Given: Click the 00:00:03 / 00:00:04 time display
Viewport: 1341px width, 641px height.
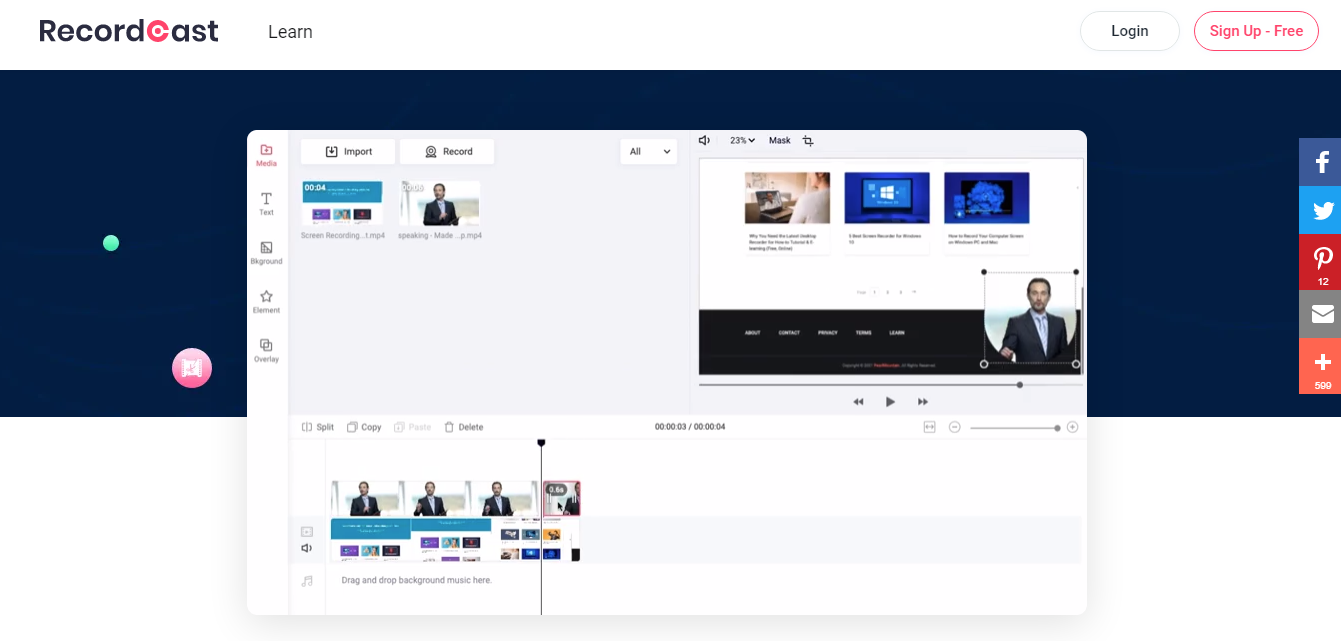Looking at the screenshot, I should (690, 427).
